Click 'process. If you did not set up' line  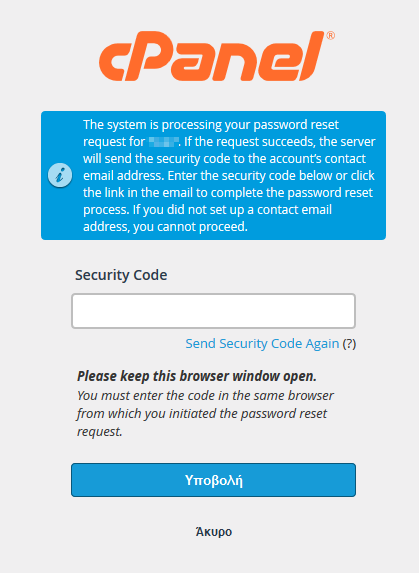[207, 210]
